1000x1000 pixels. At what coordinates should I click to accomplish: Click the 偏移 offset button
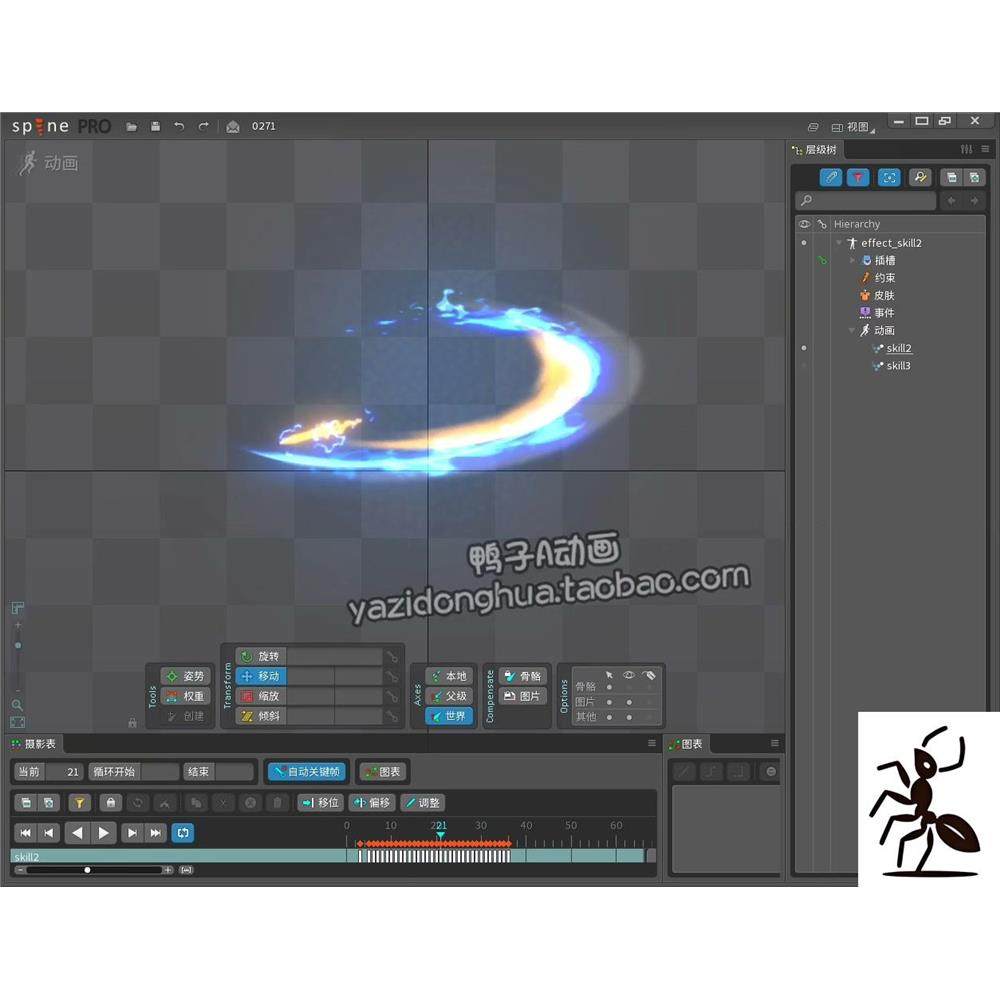tap(372, 803)
